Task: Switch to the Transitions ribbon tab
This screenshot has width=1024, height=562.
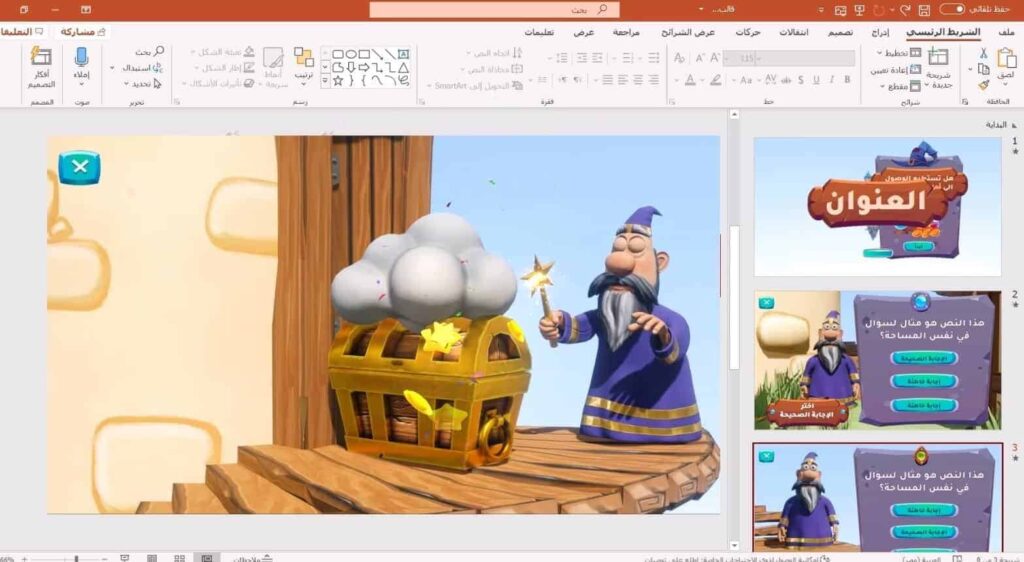Action: pyautogui.click(x=793, y=32)
